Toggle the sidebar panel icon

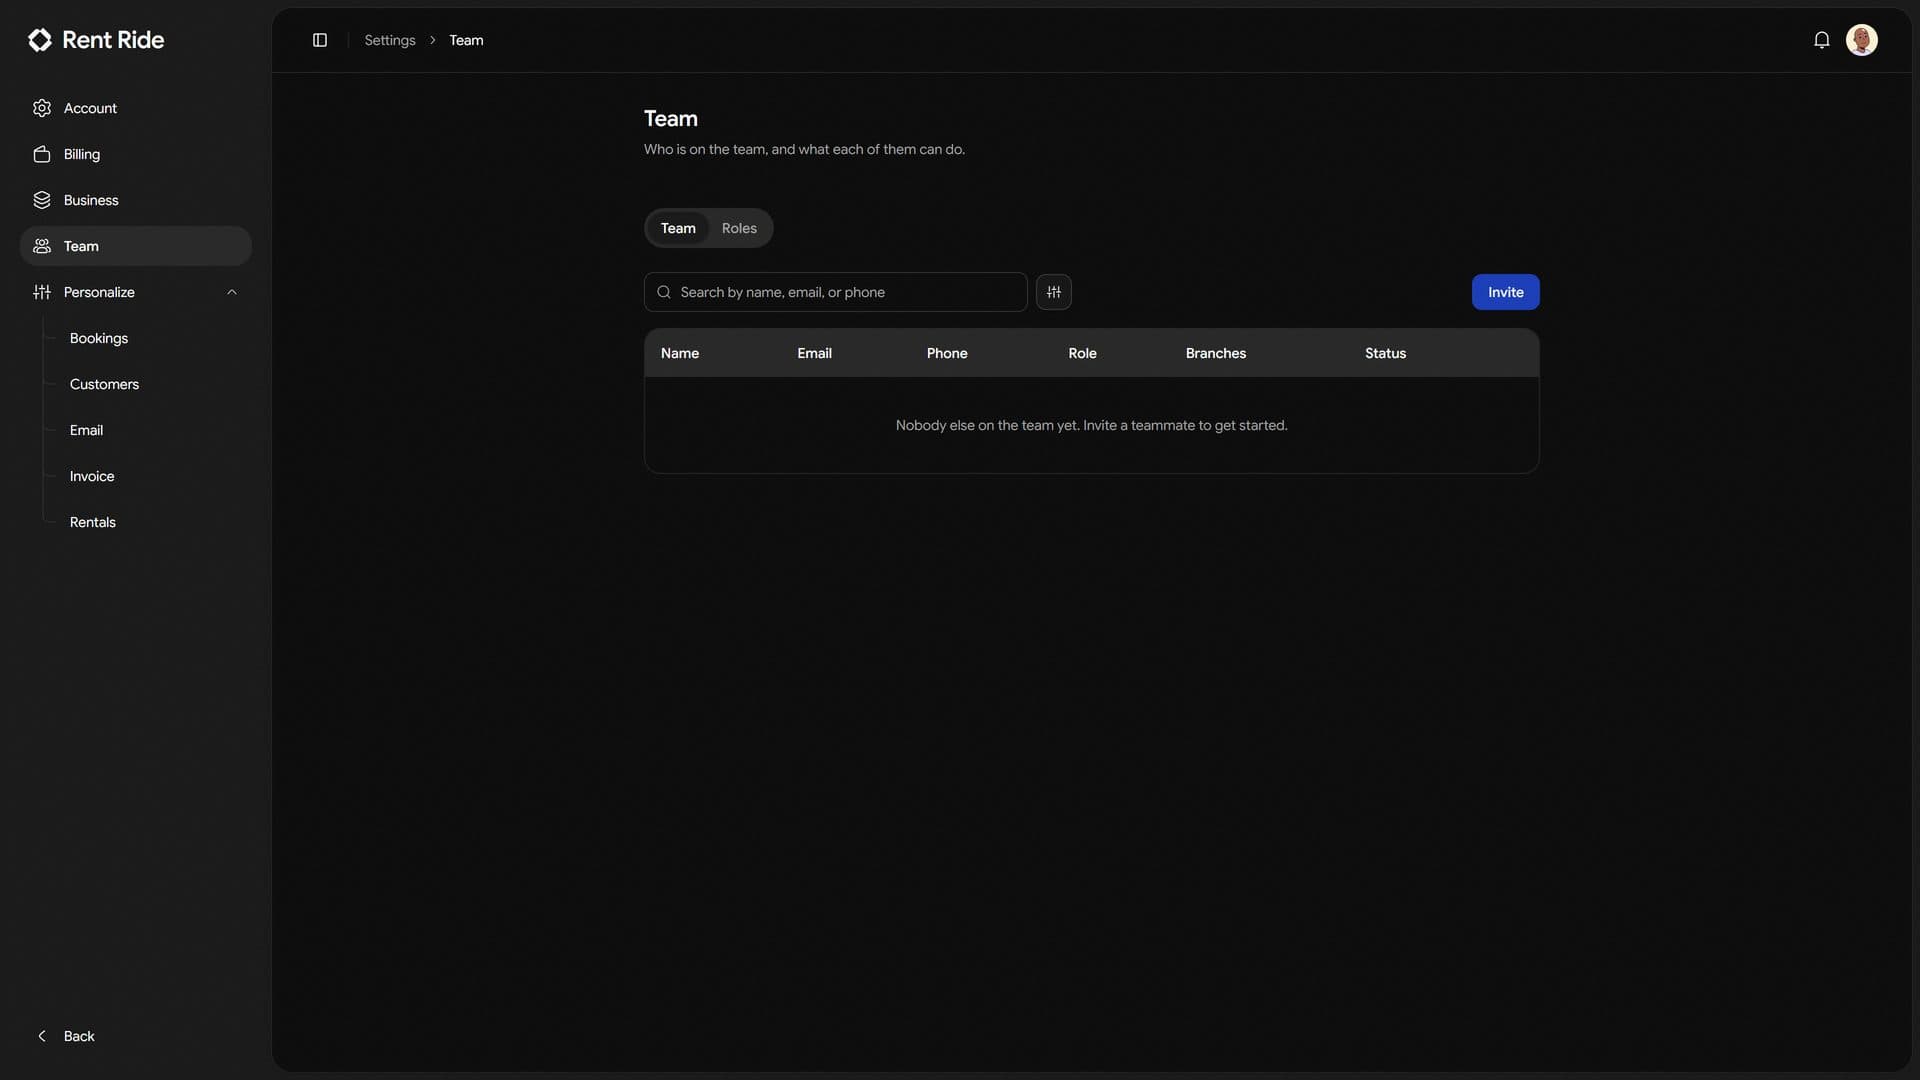coord(320,40)
